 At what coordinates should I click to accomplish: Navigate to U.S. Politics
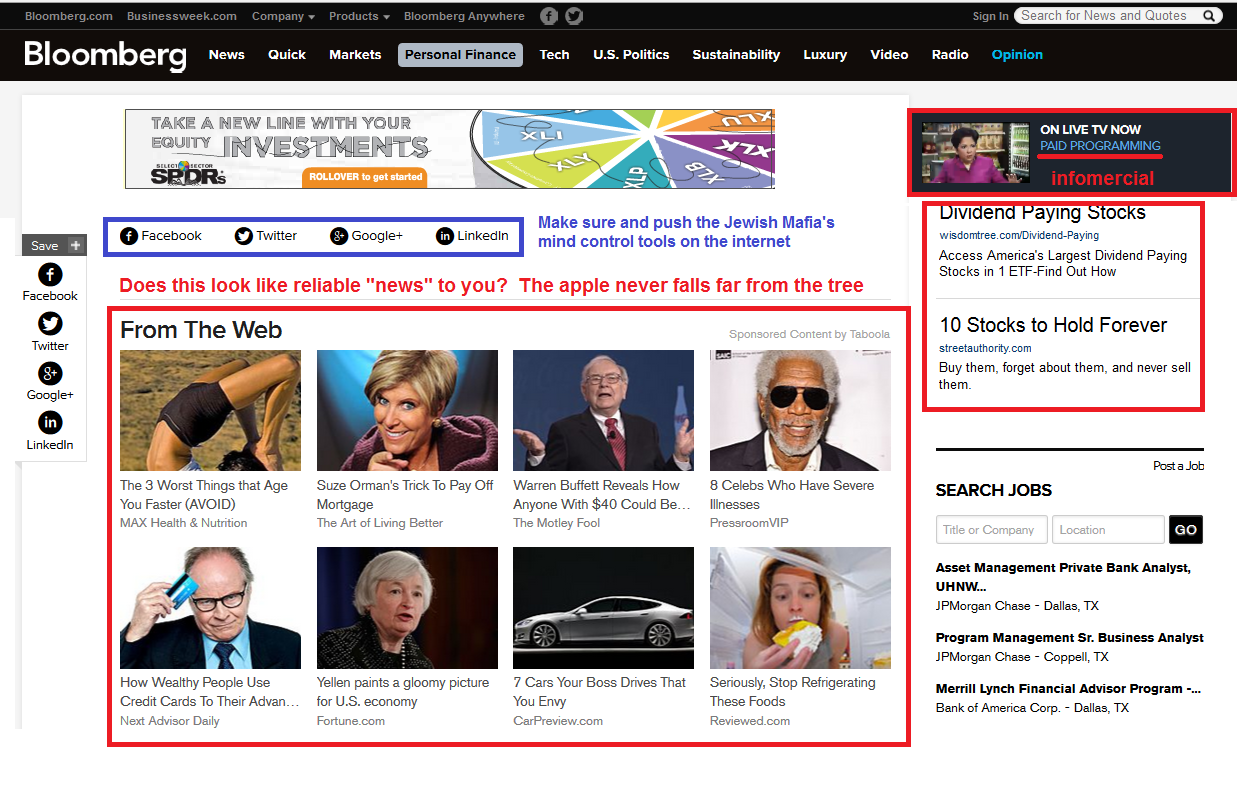(x=631, y=55)
